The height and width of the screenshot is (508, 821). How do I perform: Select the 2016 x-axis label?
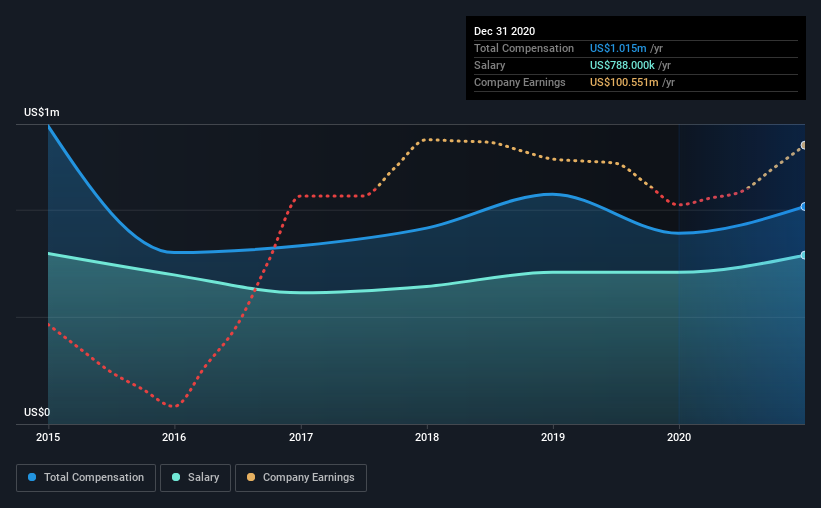174,437
